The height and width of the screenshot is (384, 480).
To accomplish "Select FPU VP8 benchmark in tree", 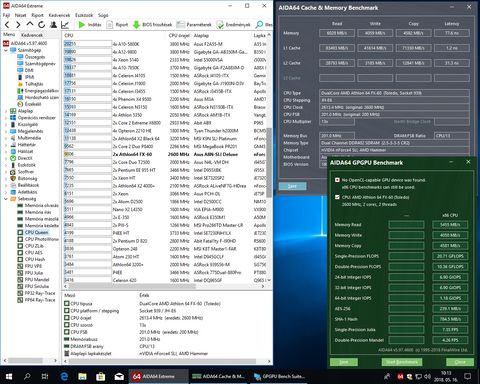I will (33, 266).
